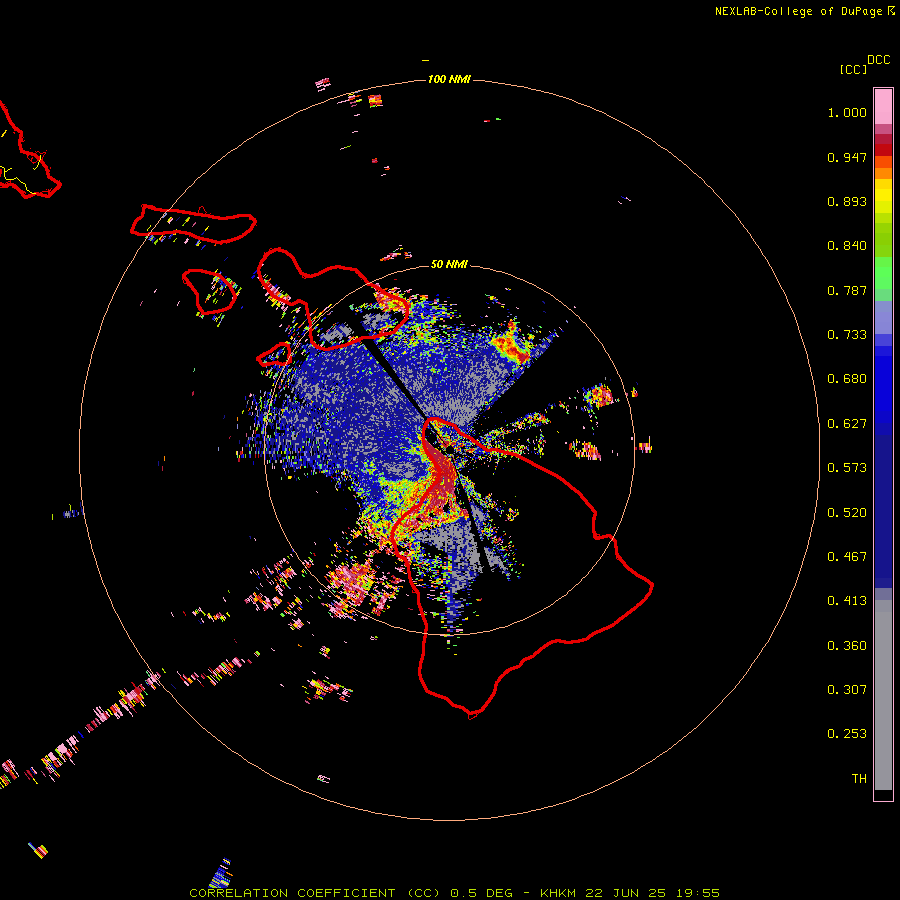The height and width of the screenshot is (900, 900).
Task: Select the 0.840 legend value
Action: [x=847, y=246]
